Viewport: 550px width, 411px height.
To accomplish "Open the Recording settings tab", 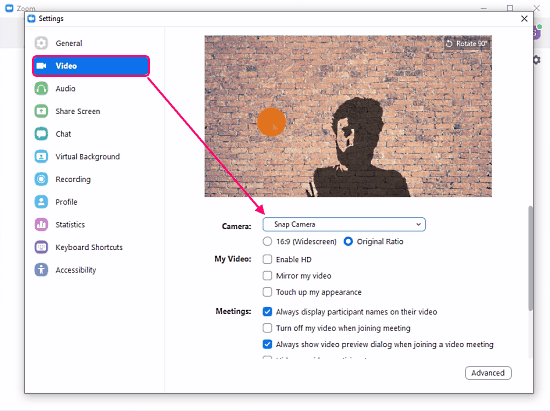I will click(x=91, y=179).
